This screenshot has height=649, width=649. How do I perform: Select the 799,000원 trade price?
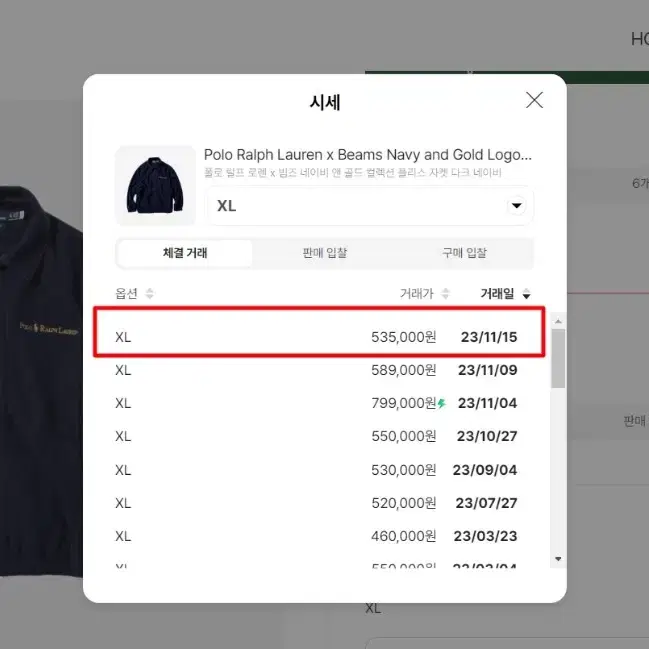click(404, 403)
